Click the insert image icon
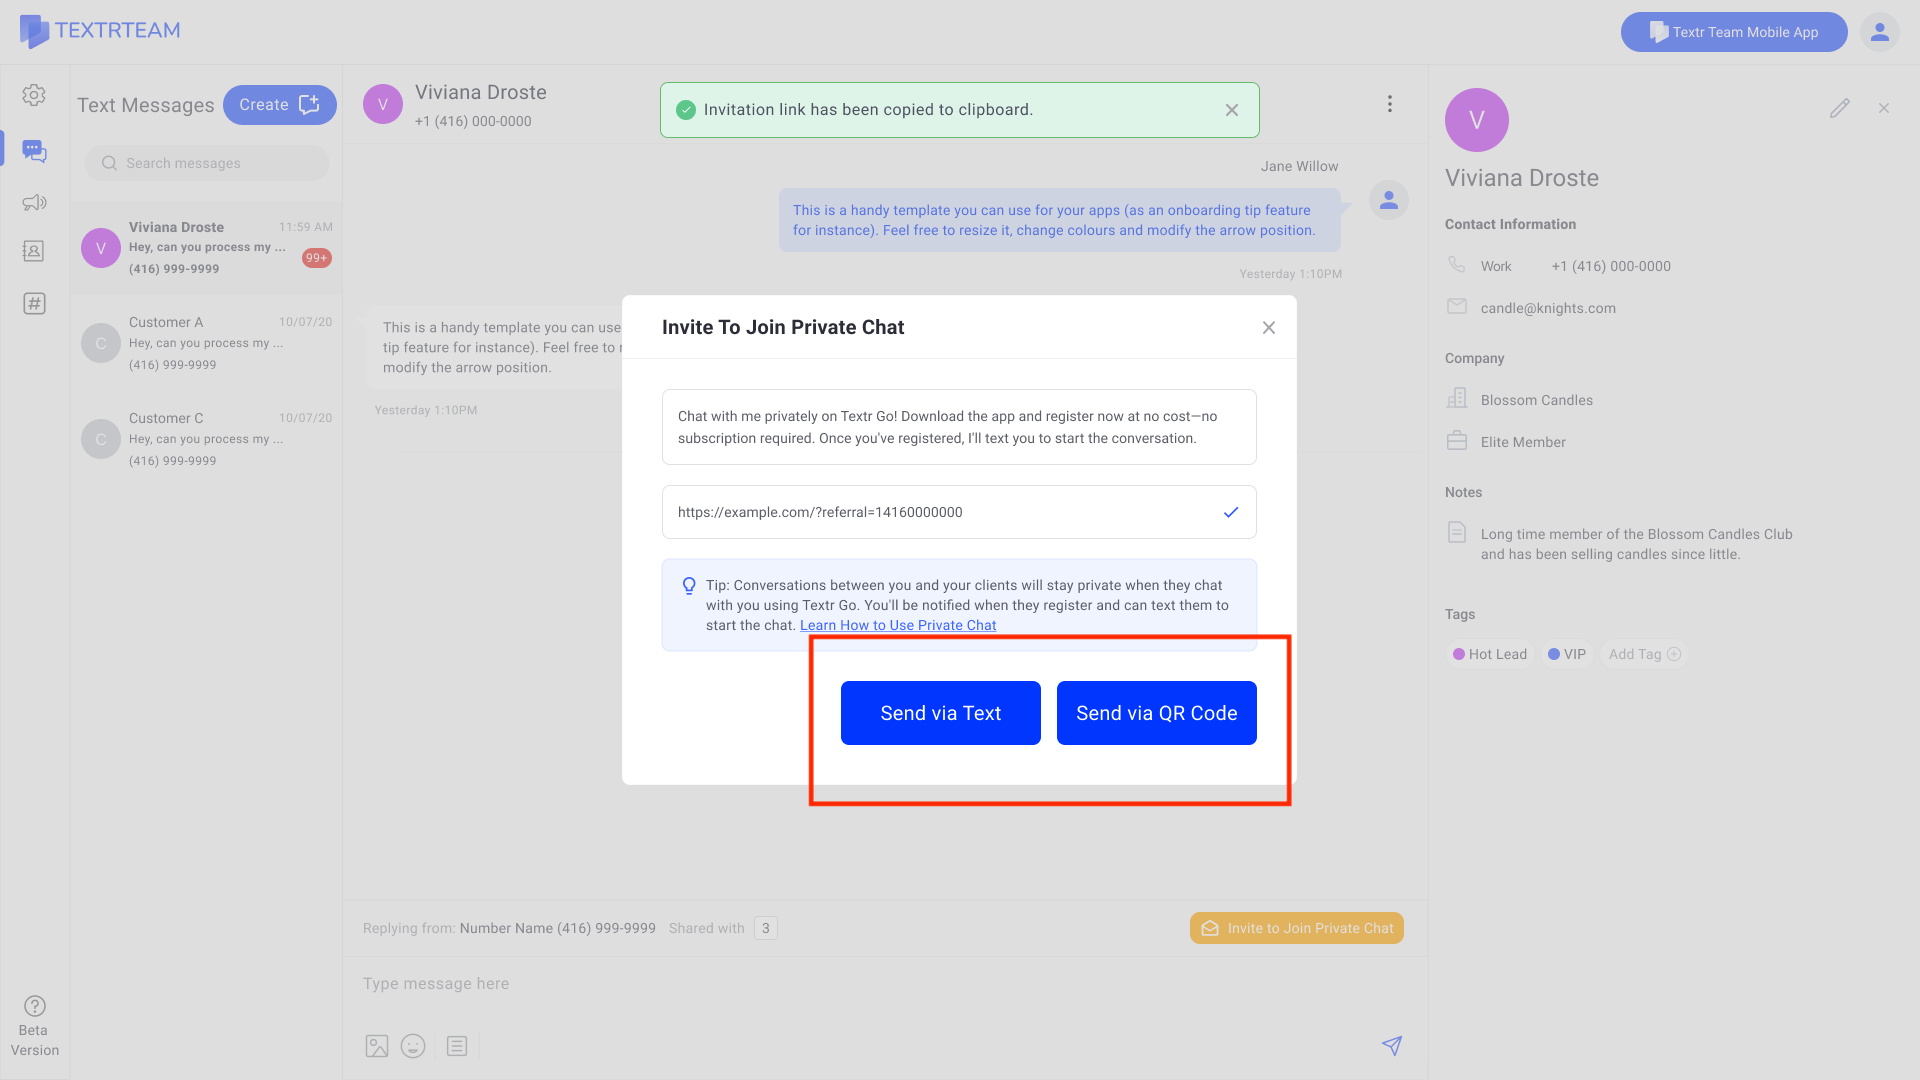Viewport: 1920px width, 1080px height. click(x=377, y=1046)
